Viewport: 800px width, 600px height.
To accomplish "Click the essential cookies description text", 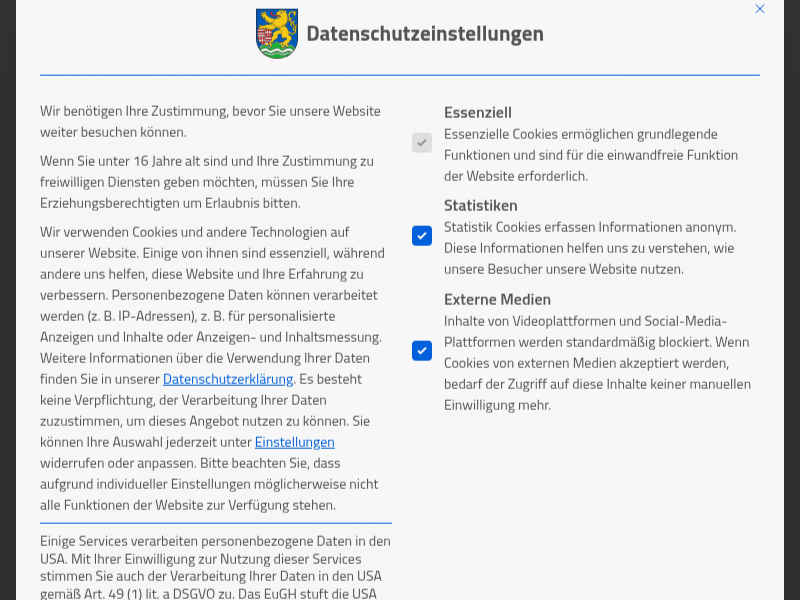I will (590, 155).
